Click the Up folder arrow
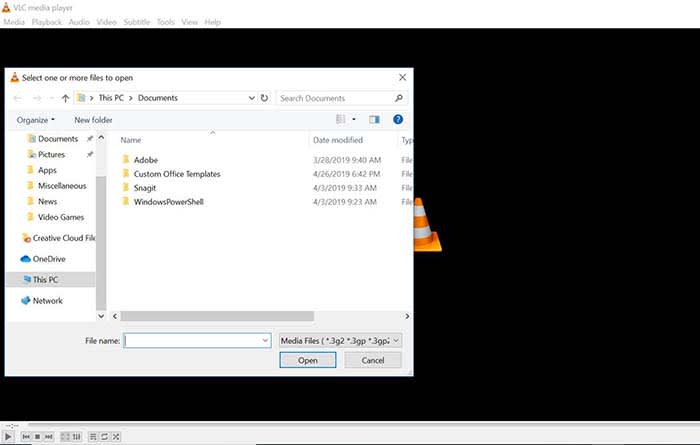 pyautogui.click(x=66, y=98)
